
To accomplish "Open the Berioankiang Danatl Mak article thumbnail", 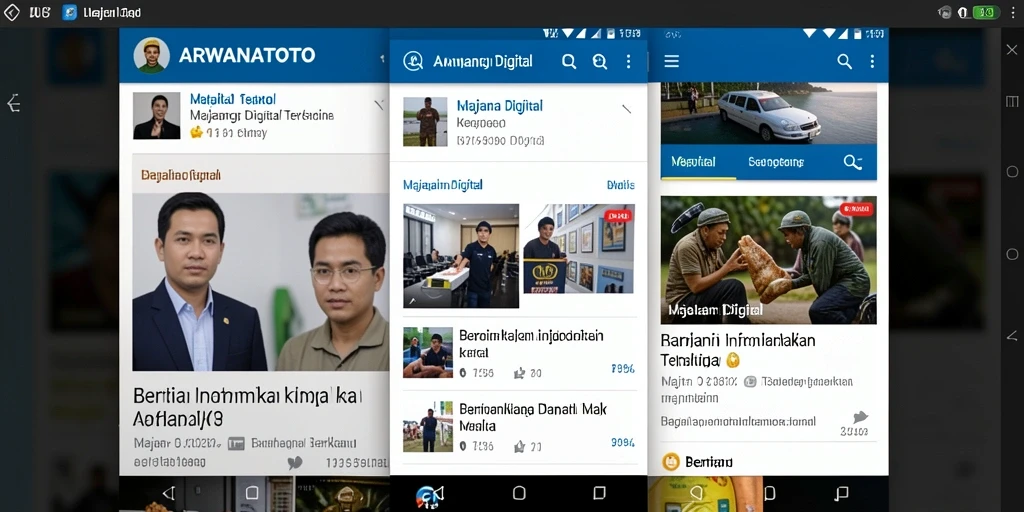I will [428, 426].
